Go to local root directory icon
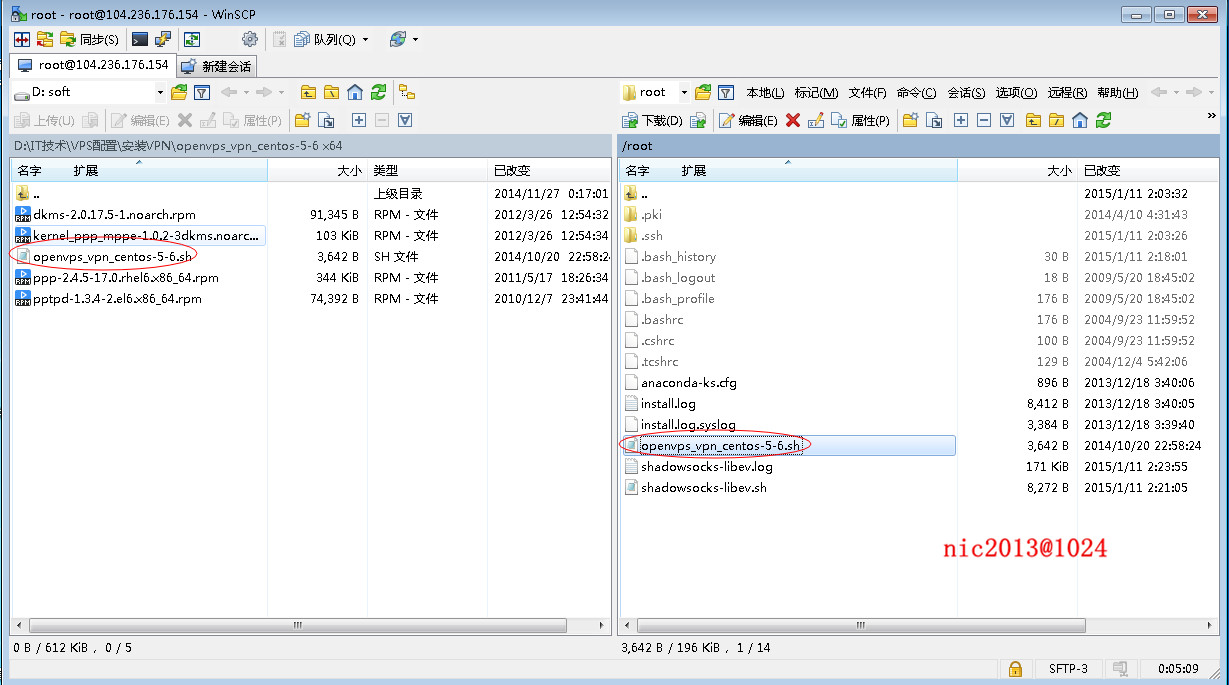Image resolution: width=1229 pixels, height=685 pixels. (x=332, y=92)
